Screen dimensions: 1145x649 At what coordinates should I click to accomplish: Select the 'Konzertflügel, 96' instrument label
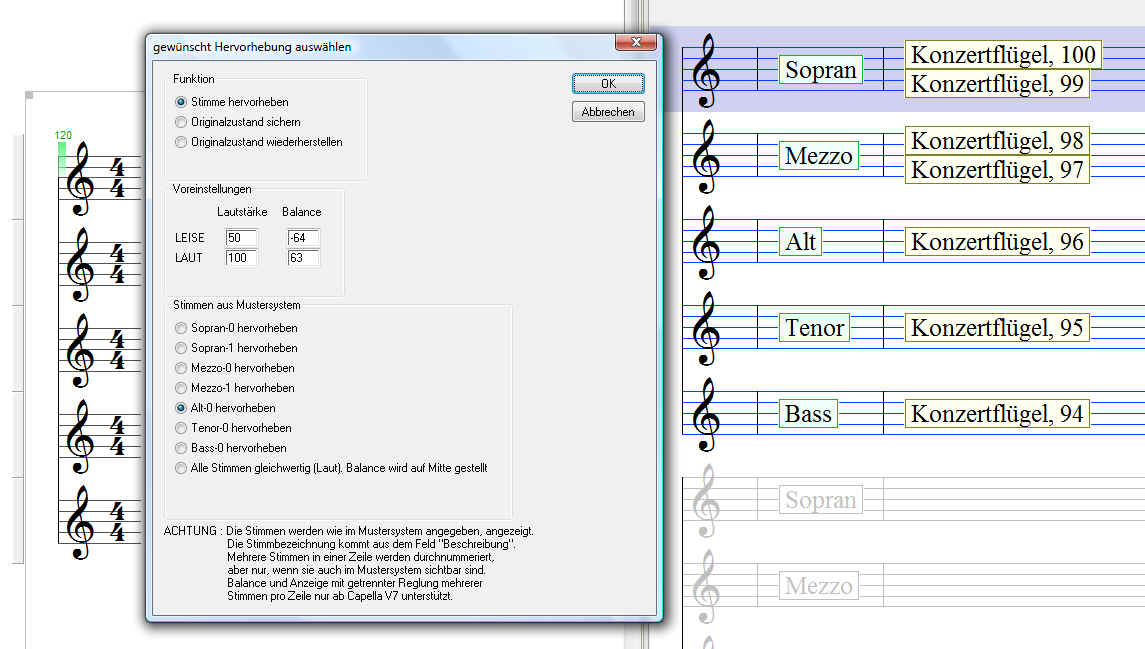[x=996, y=242]
